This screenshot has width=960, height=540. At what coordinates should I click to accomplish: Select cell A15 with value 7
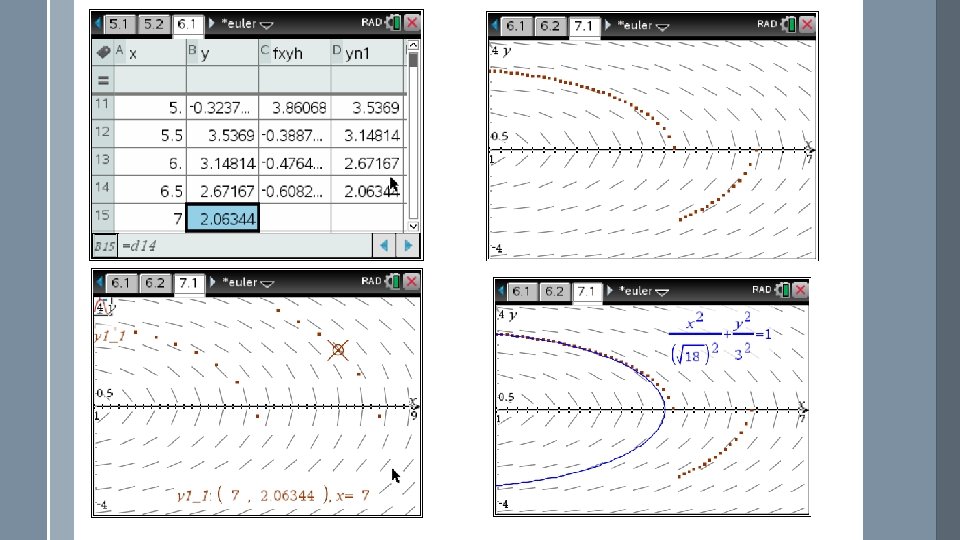150,219
